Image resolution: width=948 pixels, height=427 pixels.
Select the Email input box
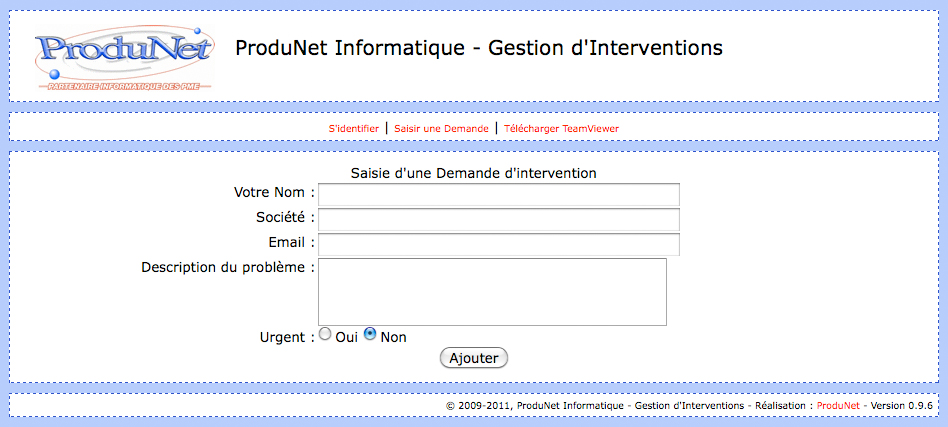point(499,244)
